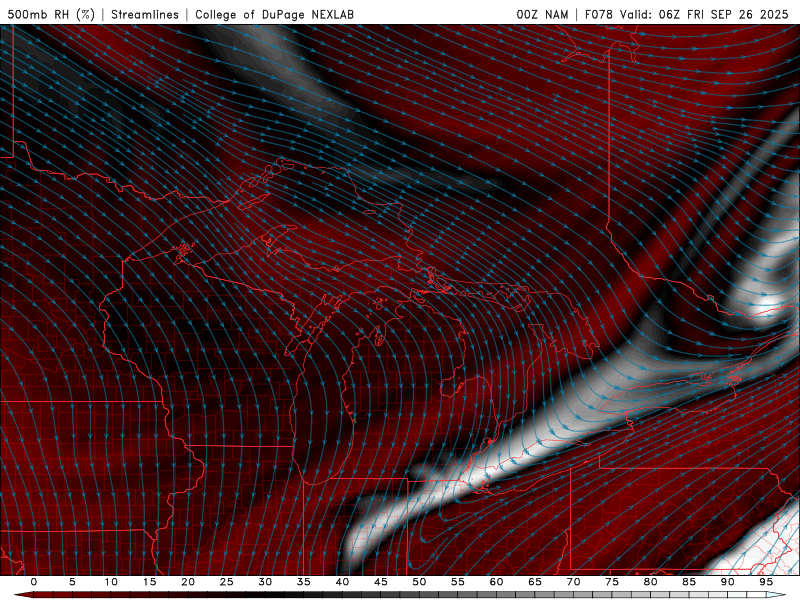Click the '500mb RH (%)' title text
800x600 pixels.
coord(51,14)
